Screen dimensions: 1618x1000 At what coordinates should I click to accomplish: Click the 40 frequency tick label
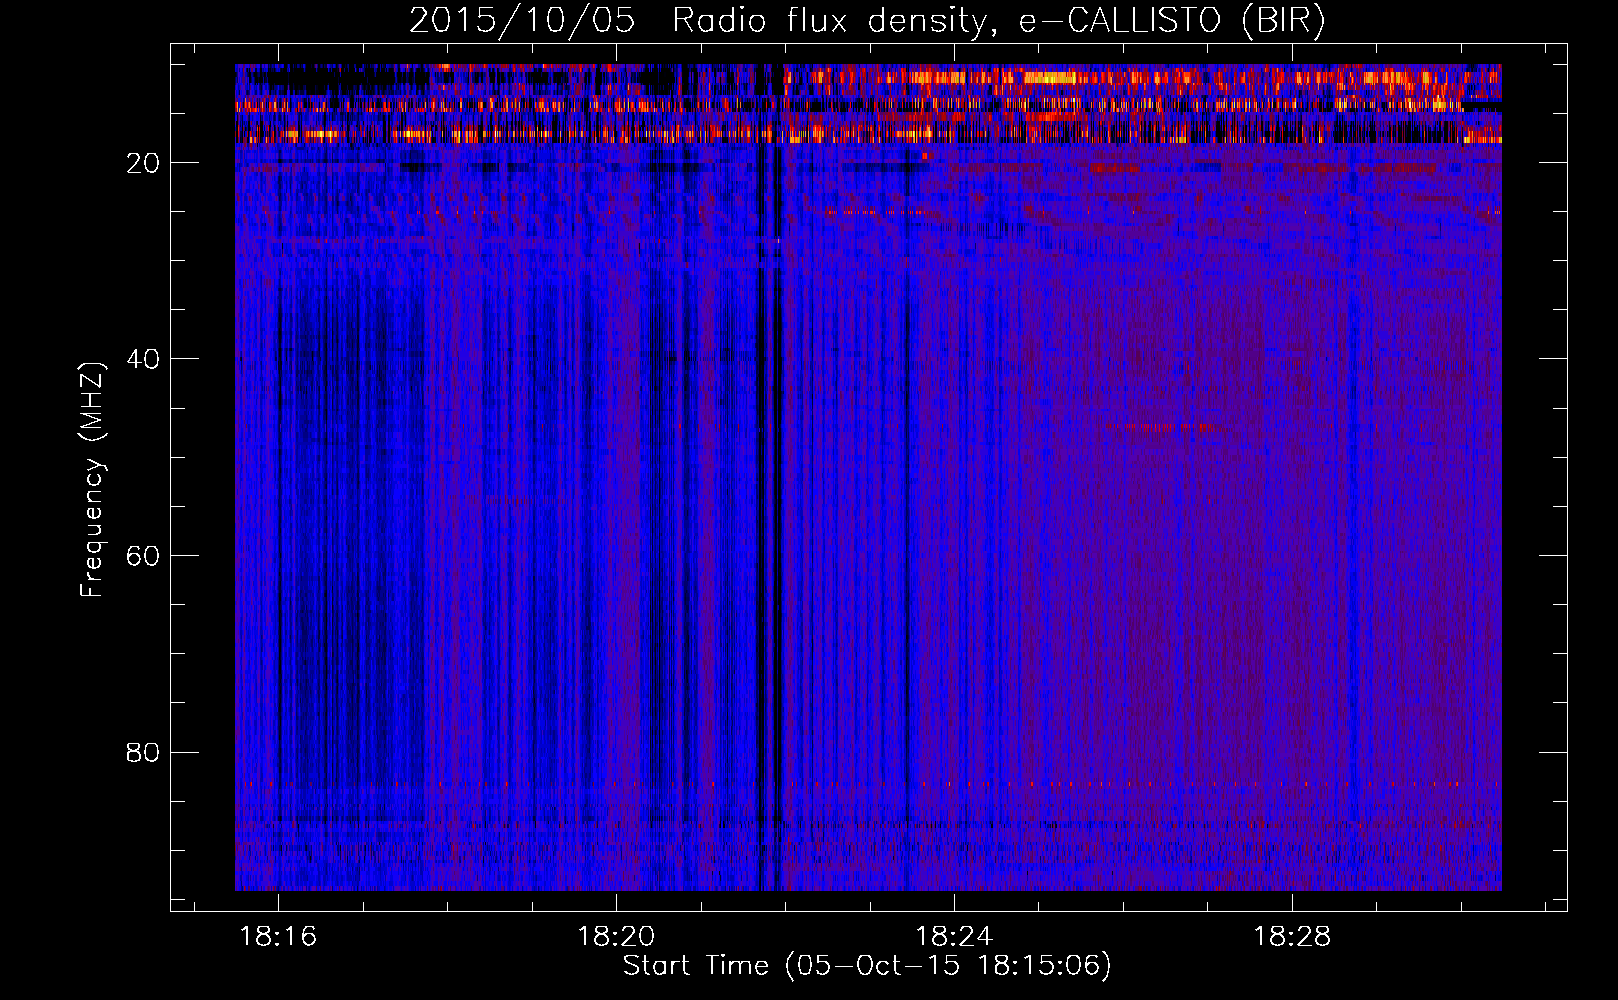pos(144,359)
